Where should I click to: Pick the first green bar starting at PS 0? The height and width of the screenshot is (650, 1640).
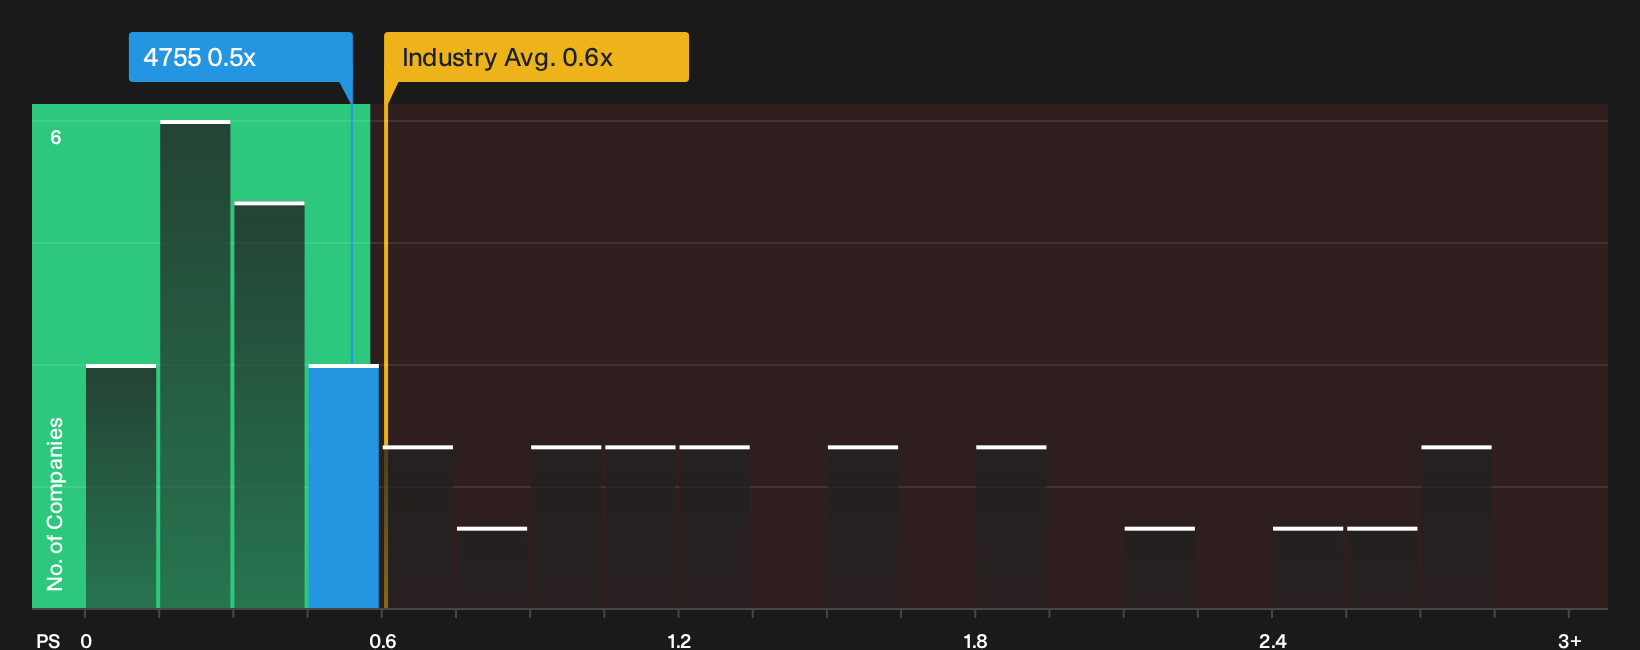(x=121, y=486)
